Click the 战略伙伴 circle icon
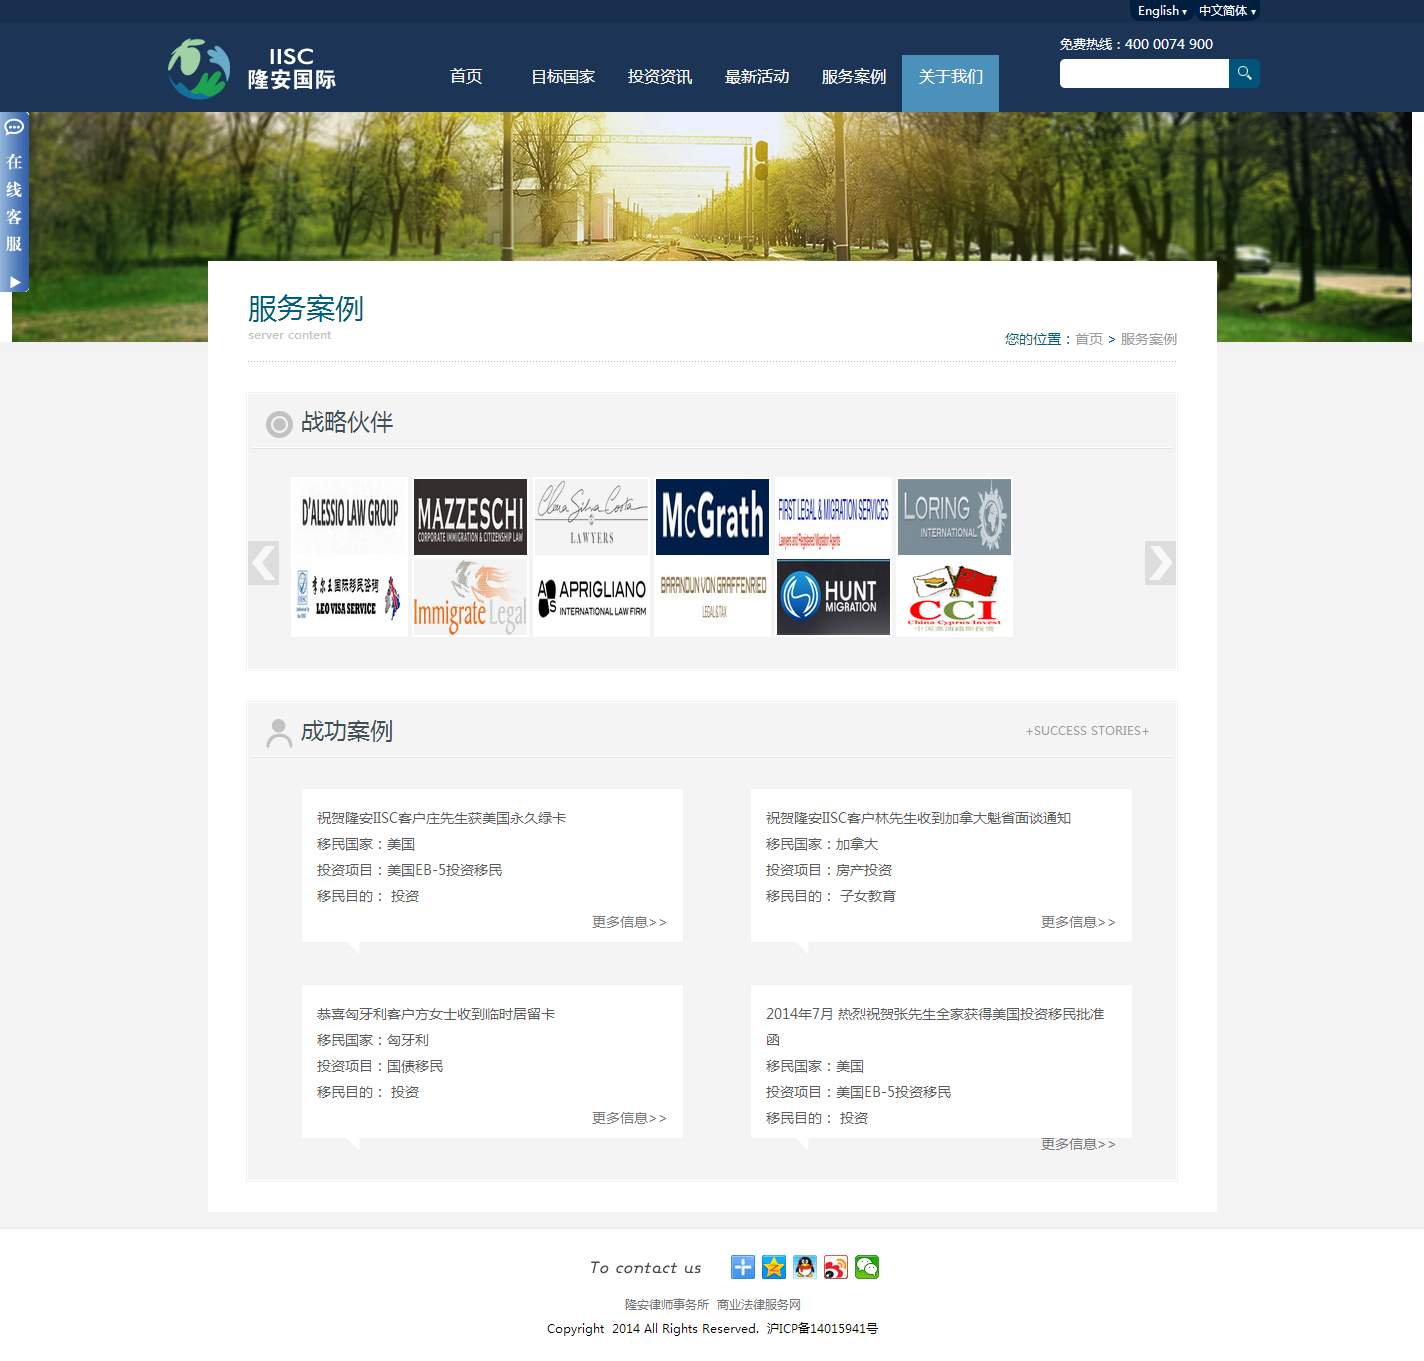1424x1361 pixels. [x=279, y=424]
